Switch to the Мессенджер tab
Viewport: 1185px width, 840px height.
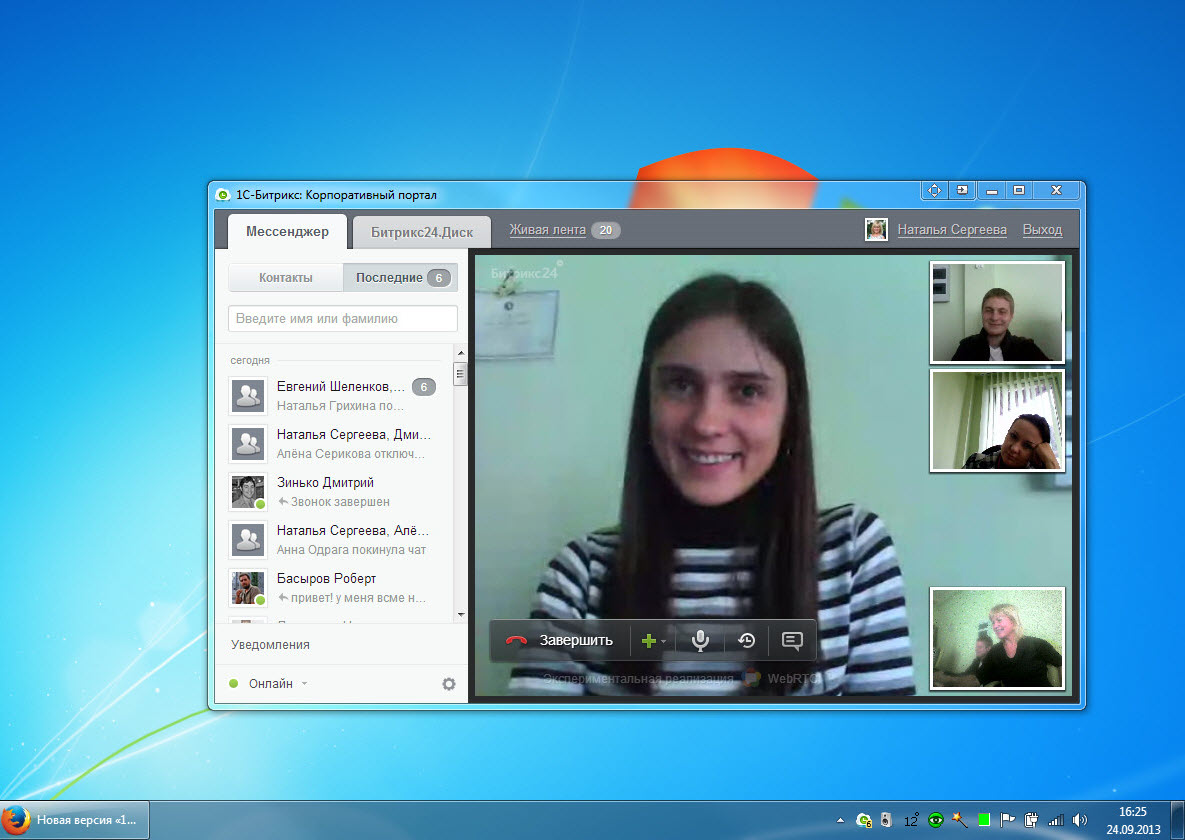287,231
